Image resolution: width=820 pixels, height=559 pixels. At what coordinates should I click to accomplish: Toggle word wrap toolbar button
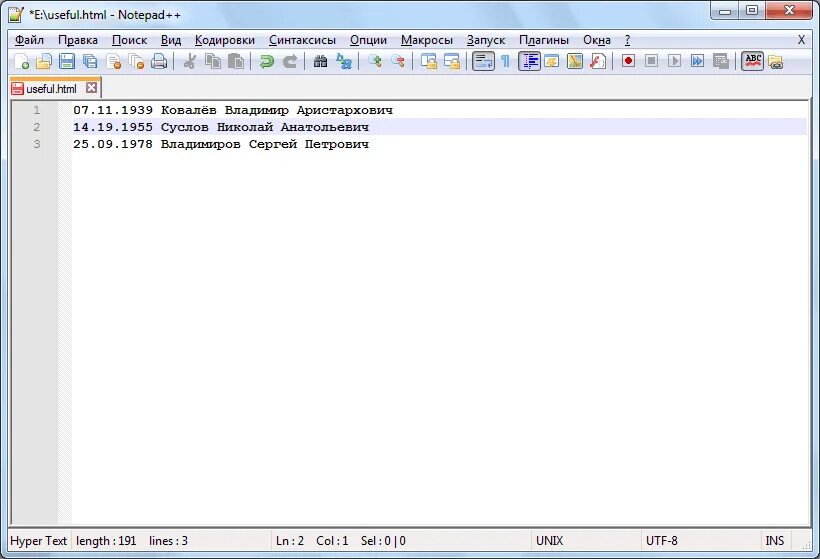pyautogui.click(x=483, y=61)
